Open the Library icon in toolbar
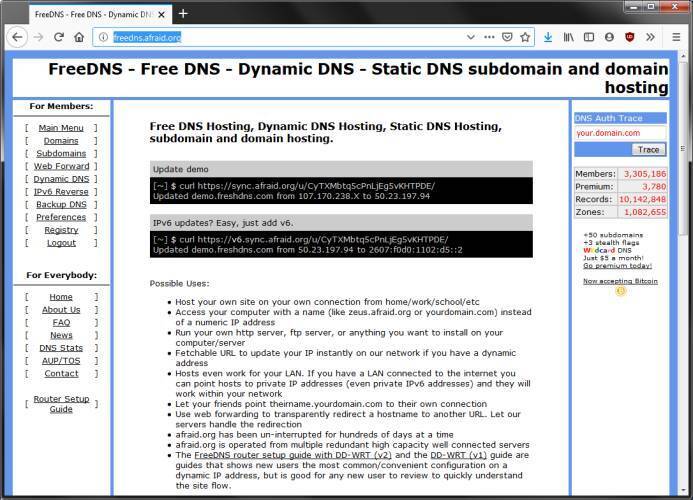The height and width of the screenshot is (500, 693). [x=568, y=37]
